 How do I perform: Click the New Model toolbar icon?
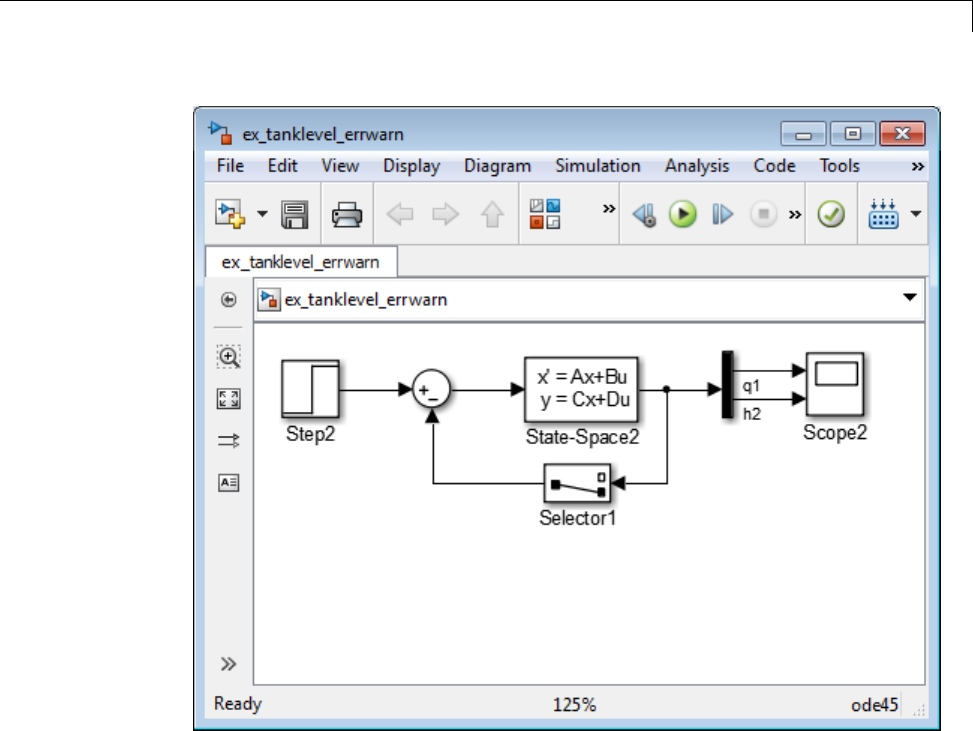coord(229,214)
